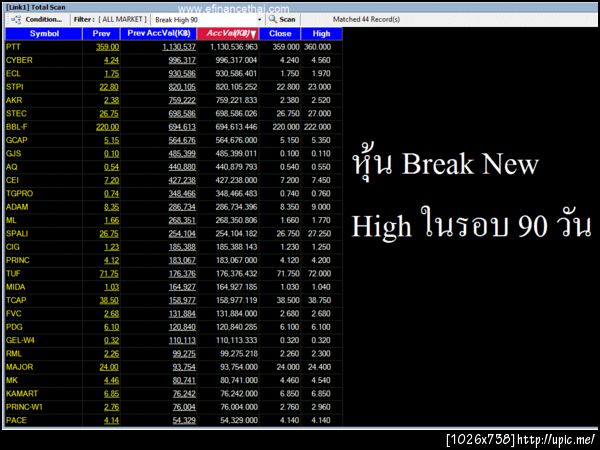Sort by Prev column header
This screenshot has height=450, width=600.
[101, 34]
